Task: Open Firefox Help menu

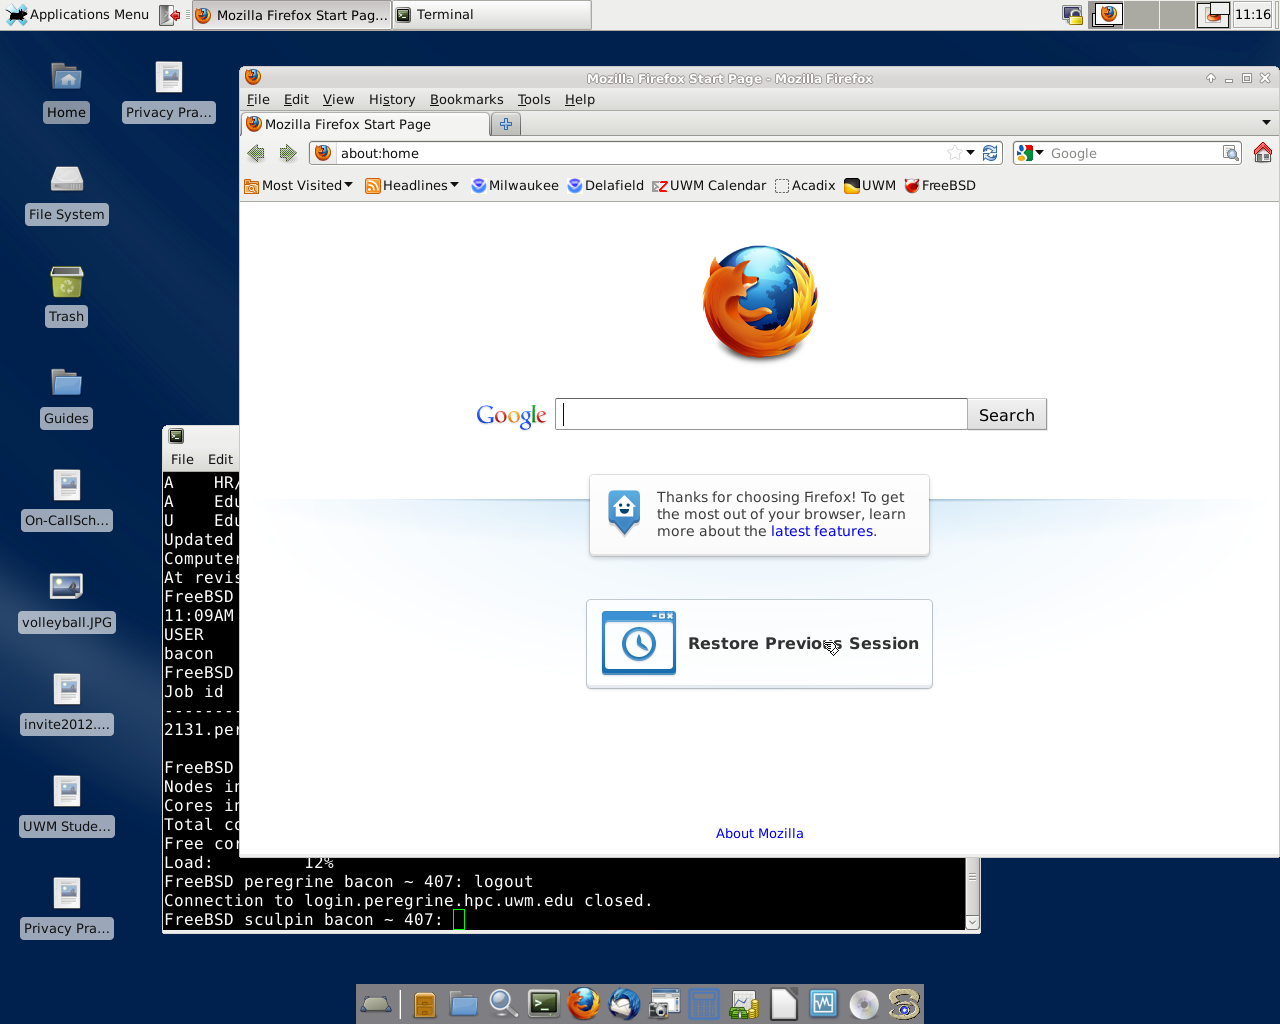Action: [x=580, y=99]
